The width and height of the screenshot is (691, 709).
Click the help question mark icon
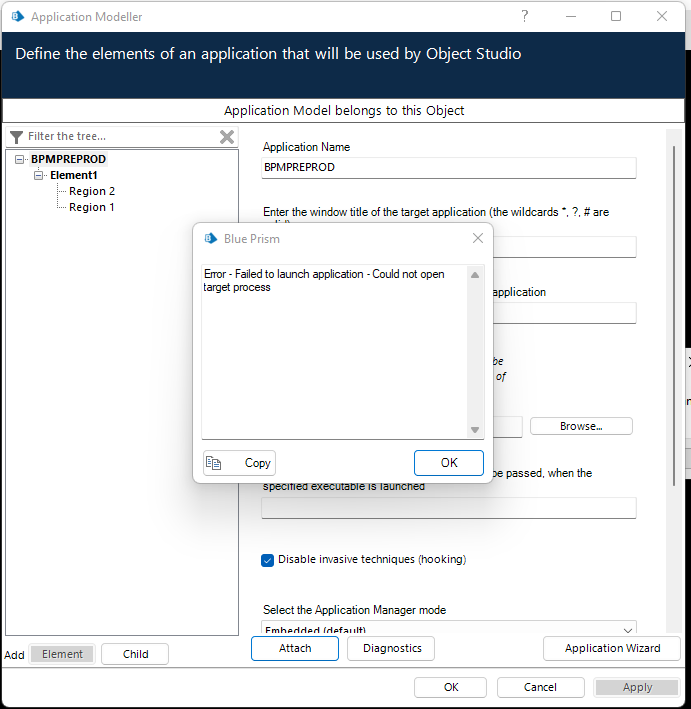coord(525,16)
